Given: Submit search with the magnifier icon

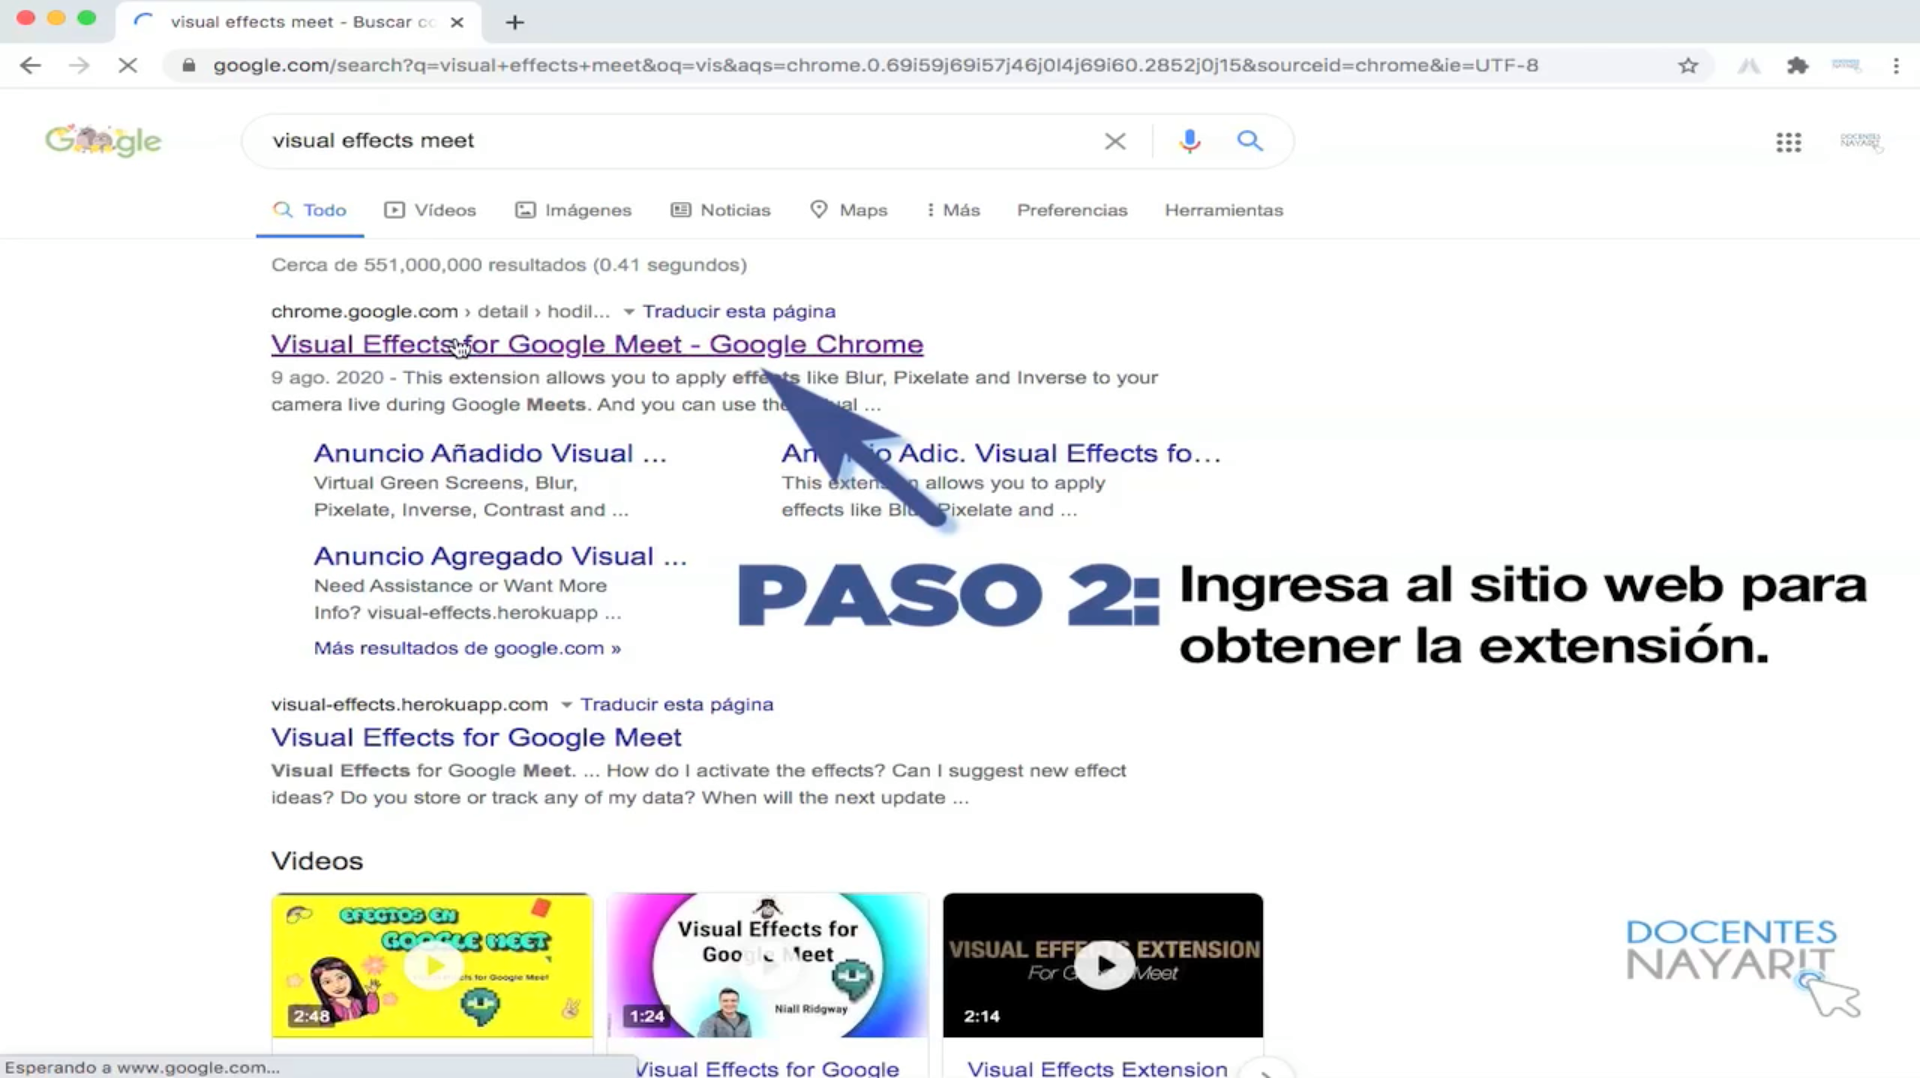Looking at the screenshot, I should tap(1249, 141).
